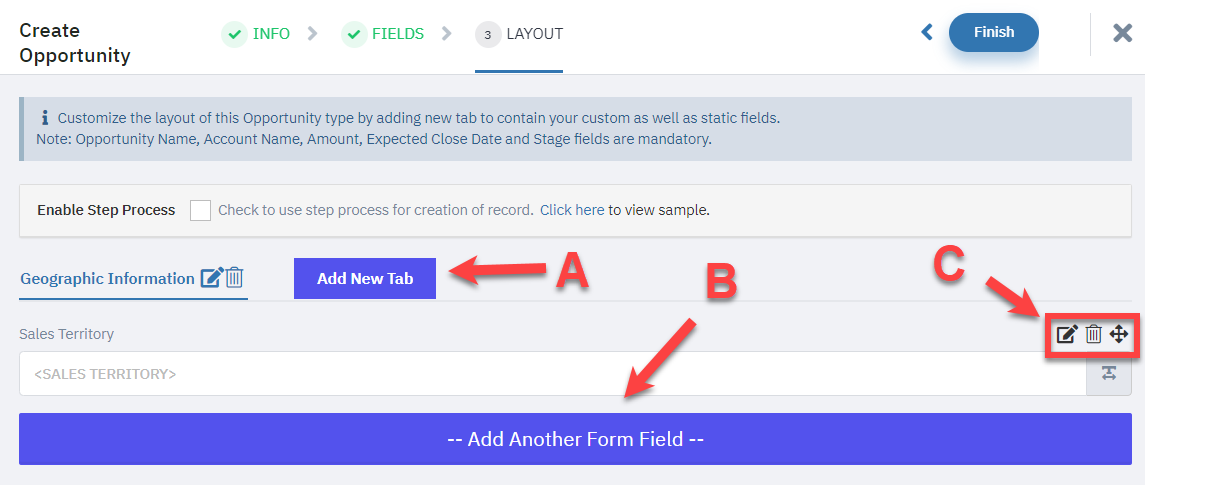Delete the Sales Territory field
This screenshot has height=485, width=1226.
point(1093,334)
